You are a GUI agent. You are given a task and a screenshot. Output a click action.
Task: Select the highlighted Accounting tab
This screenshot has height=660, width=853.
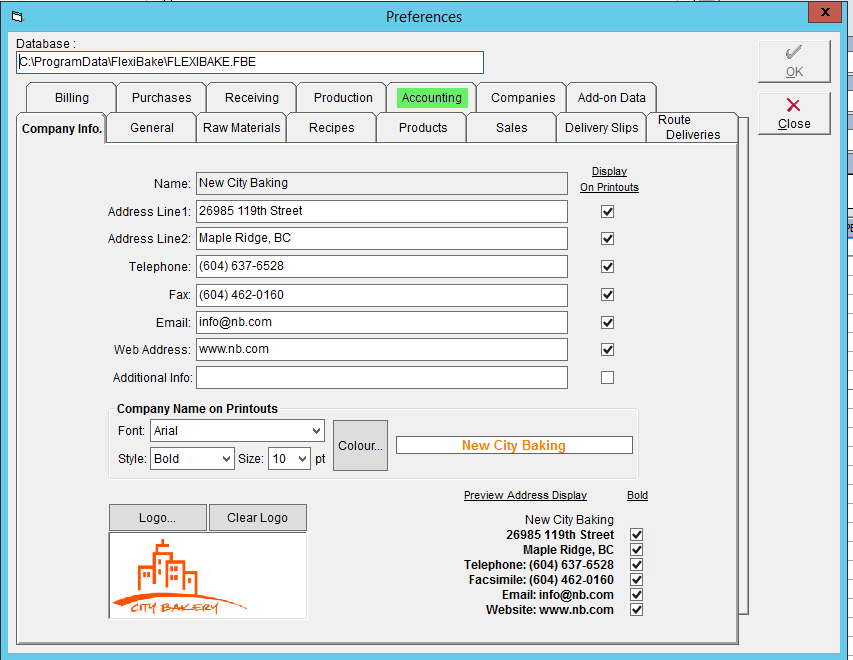pos(431,97)
